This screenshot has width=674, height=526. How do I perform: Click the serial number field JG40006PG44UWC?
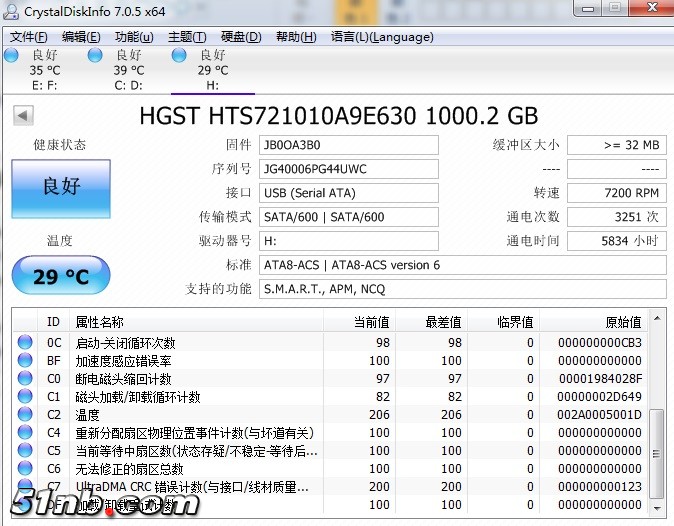[x=348, y=169]
